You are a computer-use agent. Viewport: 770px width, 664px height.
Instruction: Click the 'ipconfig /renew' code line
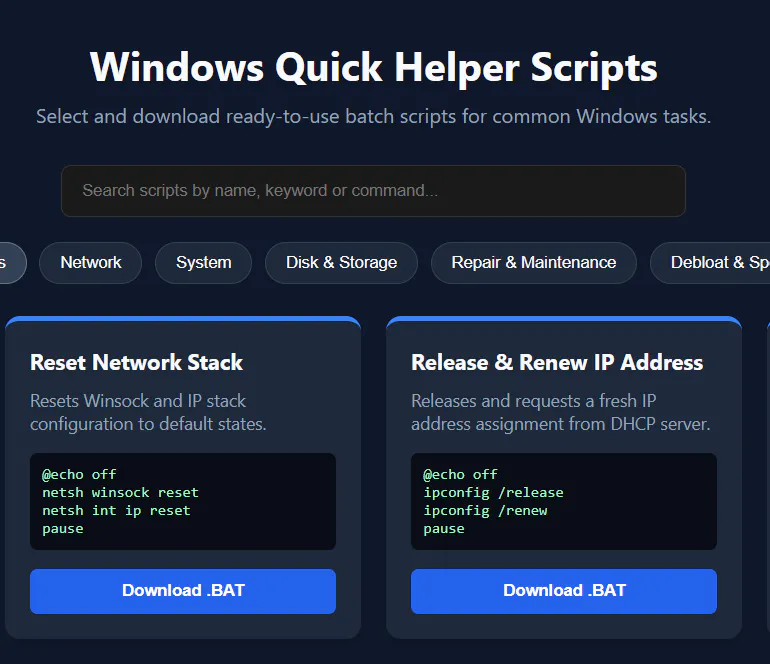485,511
